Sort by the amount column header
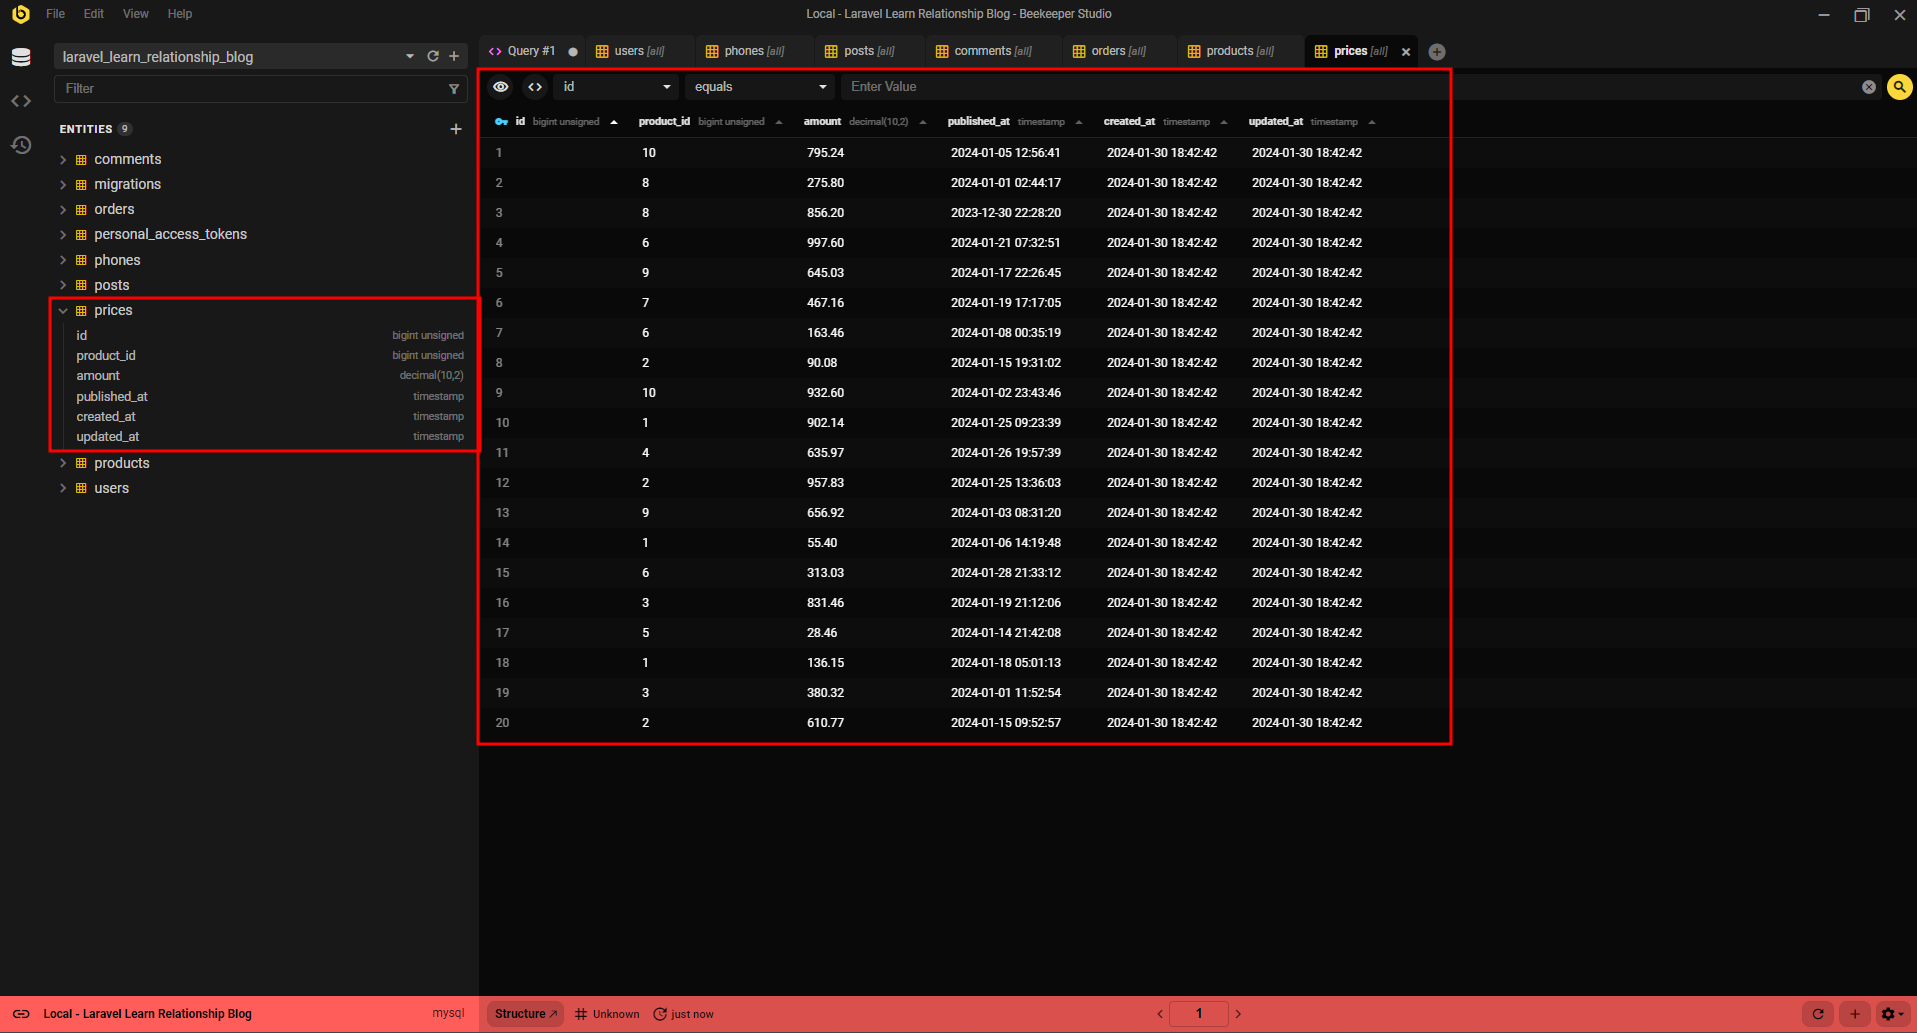This screenshot has height=1033, width=1917. click(x=823, y=122)
